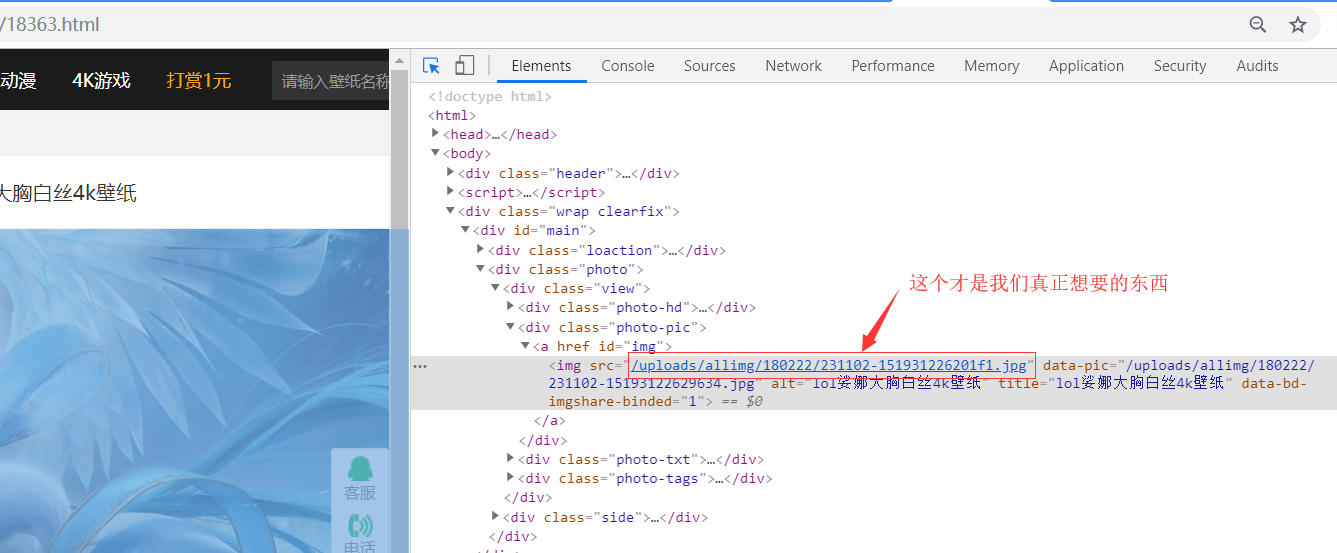
Task: Switch to the Console tab
Action: click(628, 66)
